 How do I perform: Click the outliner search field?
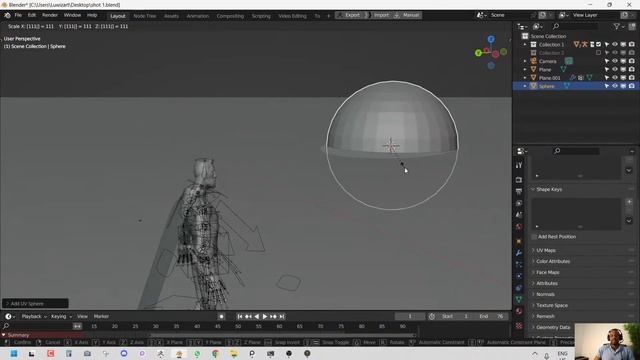pyautogui.click(x=575, y=26)
